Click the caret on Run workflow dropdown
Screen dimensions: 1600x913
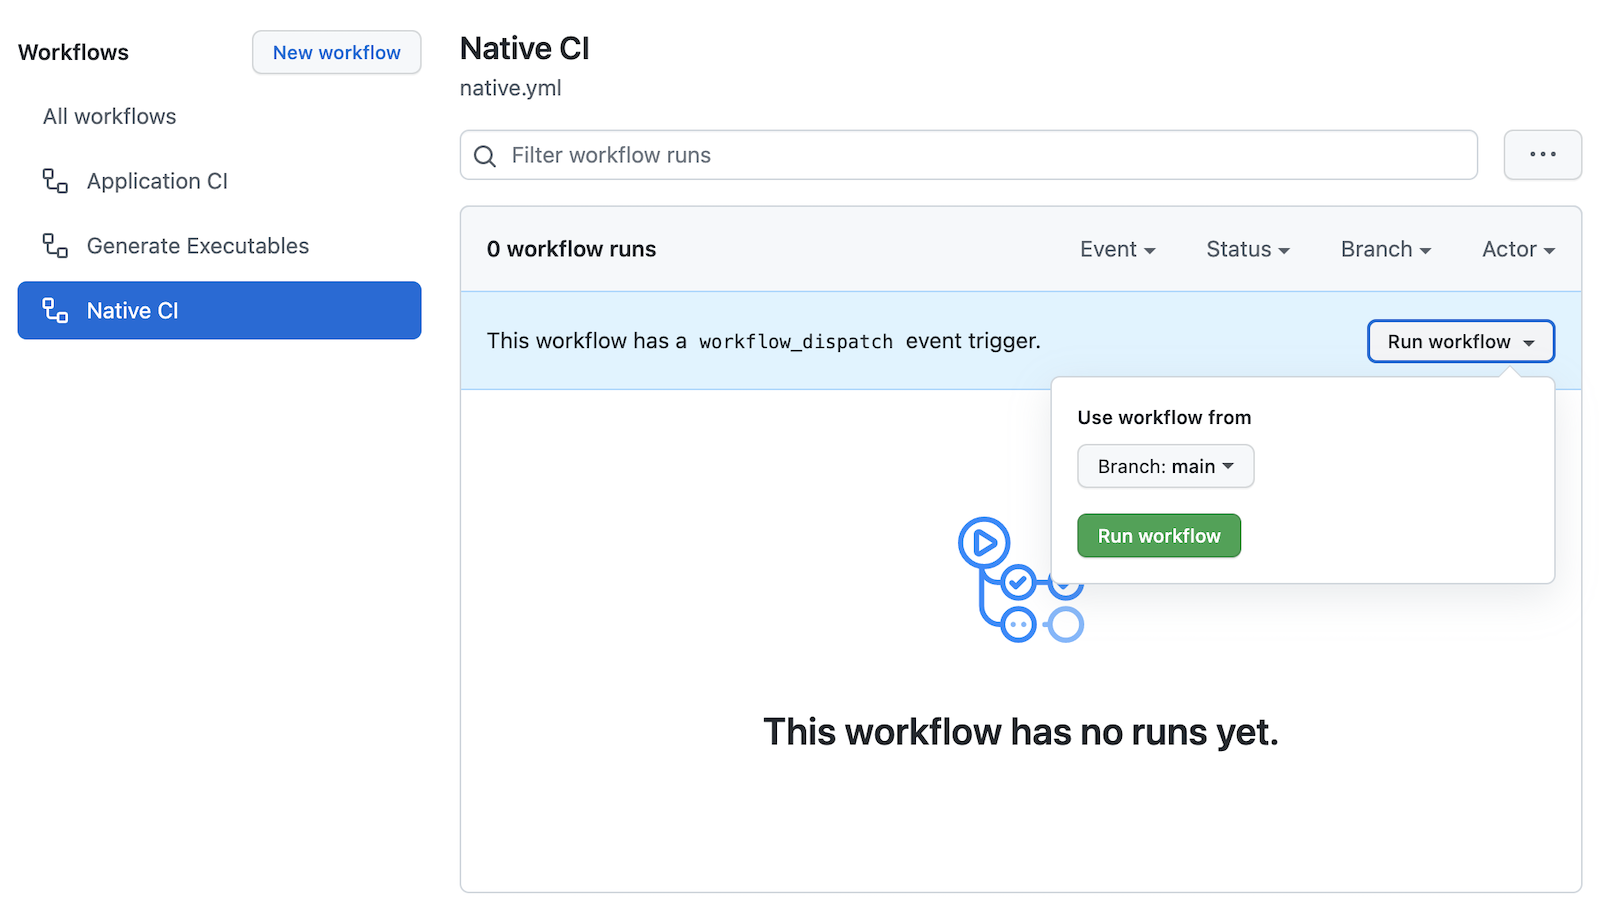(1529, 342)
